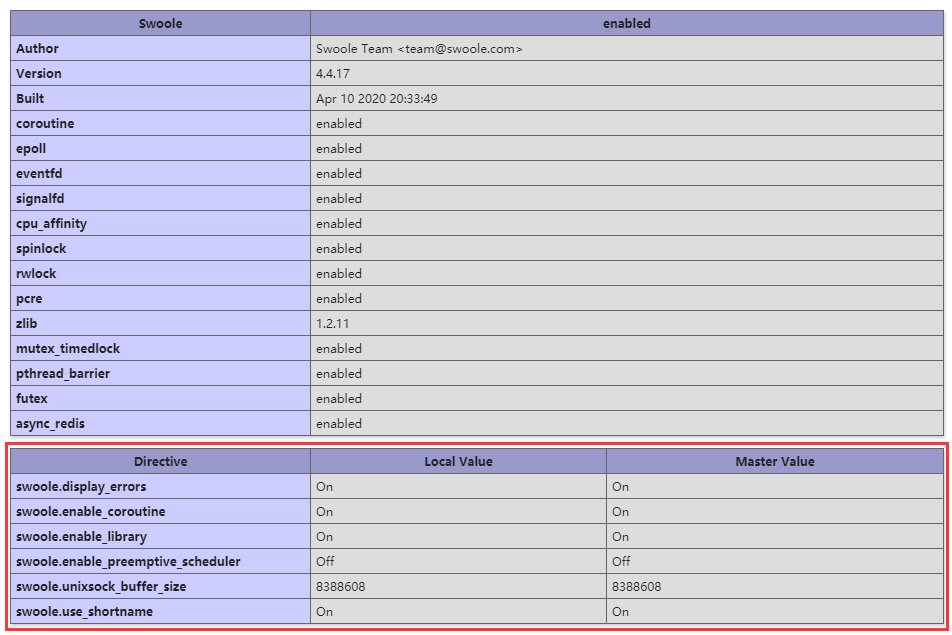Click Master Value "On" for swoole.enable_coroutine

620,511
